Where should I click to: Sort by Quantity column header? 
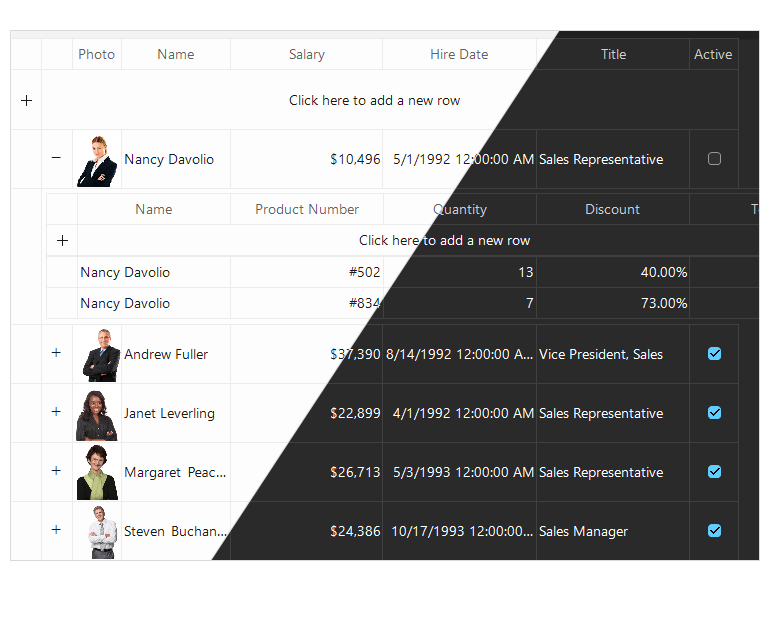pos(460,210)
